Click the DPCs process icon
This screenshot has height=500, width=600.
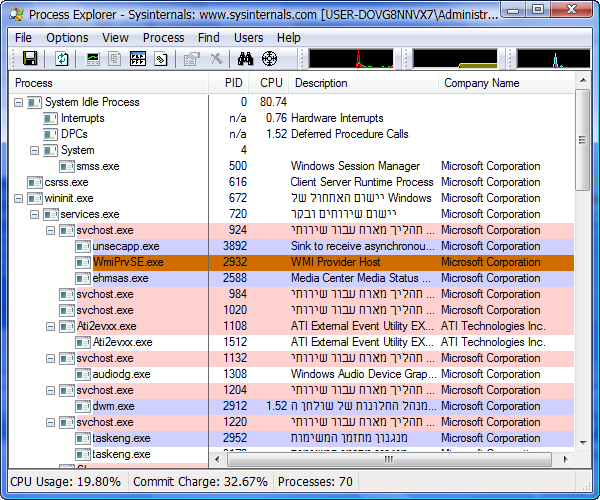point(51,135)
